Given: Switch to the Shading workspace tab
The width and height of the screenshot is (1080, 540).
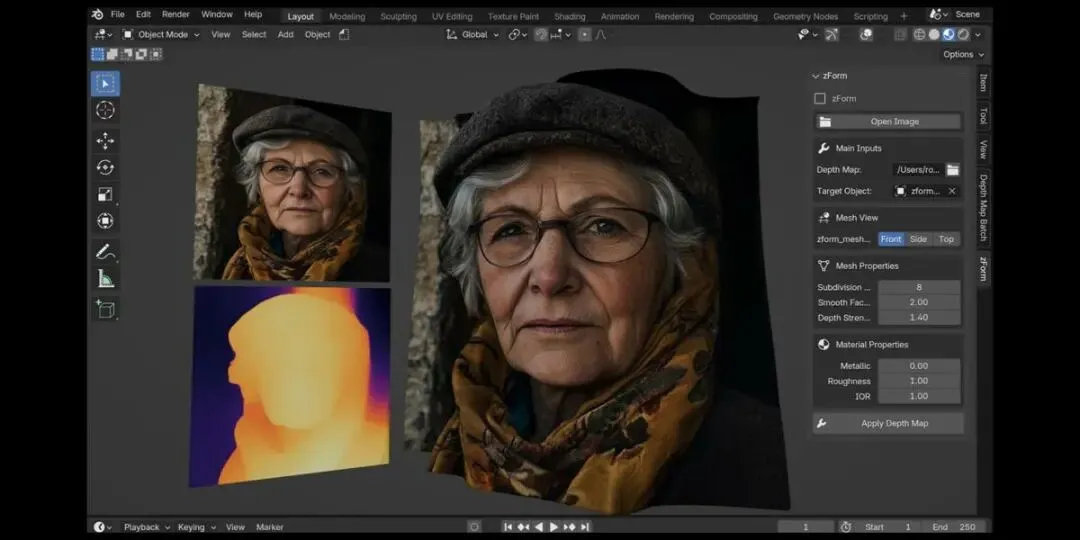Looking at the screenshot, I should pyautogui.click(x=570, y=16).
